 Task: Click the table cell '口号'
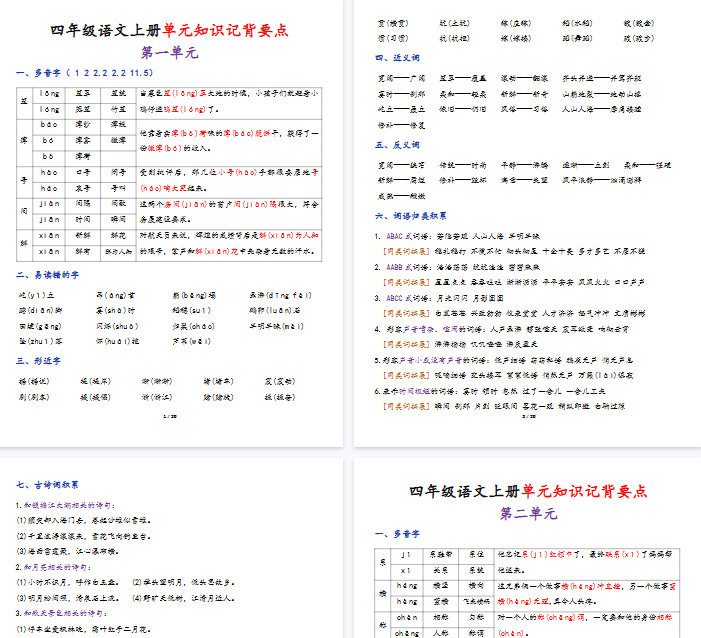pyautogui.click(x=83, y=172)
